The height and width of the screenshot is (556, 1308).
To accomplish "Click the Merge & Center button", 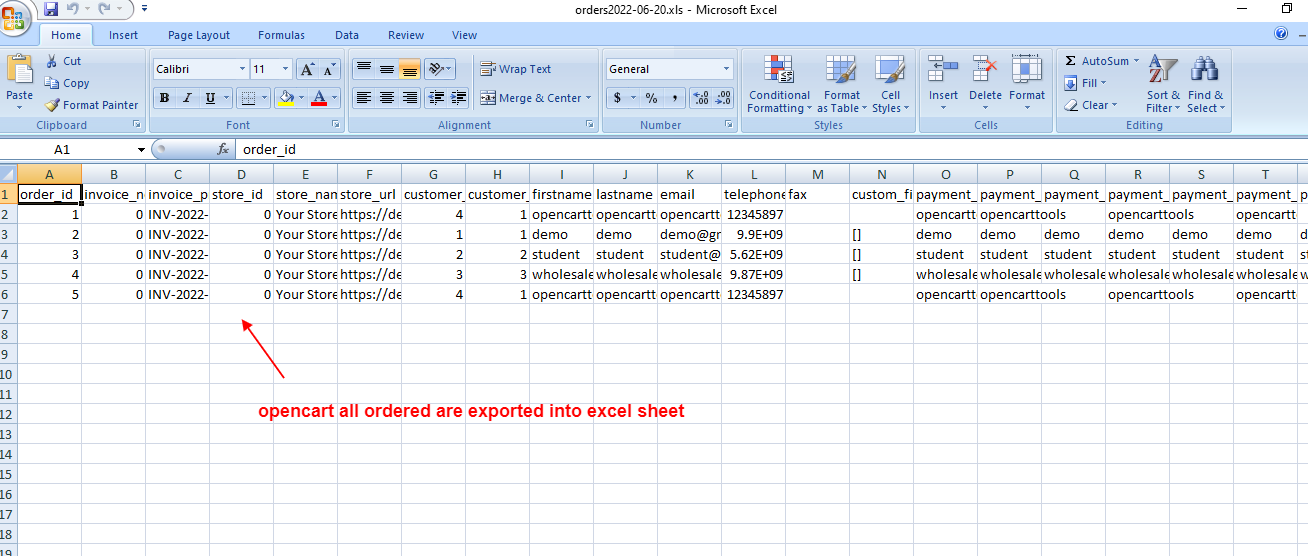I will coord(531,98).
